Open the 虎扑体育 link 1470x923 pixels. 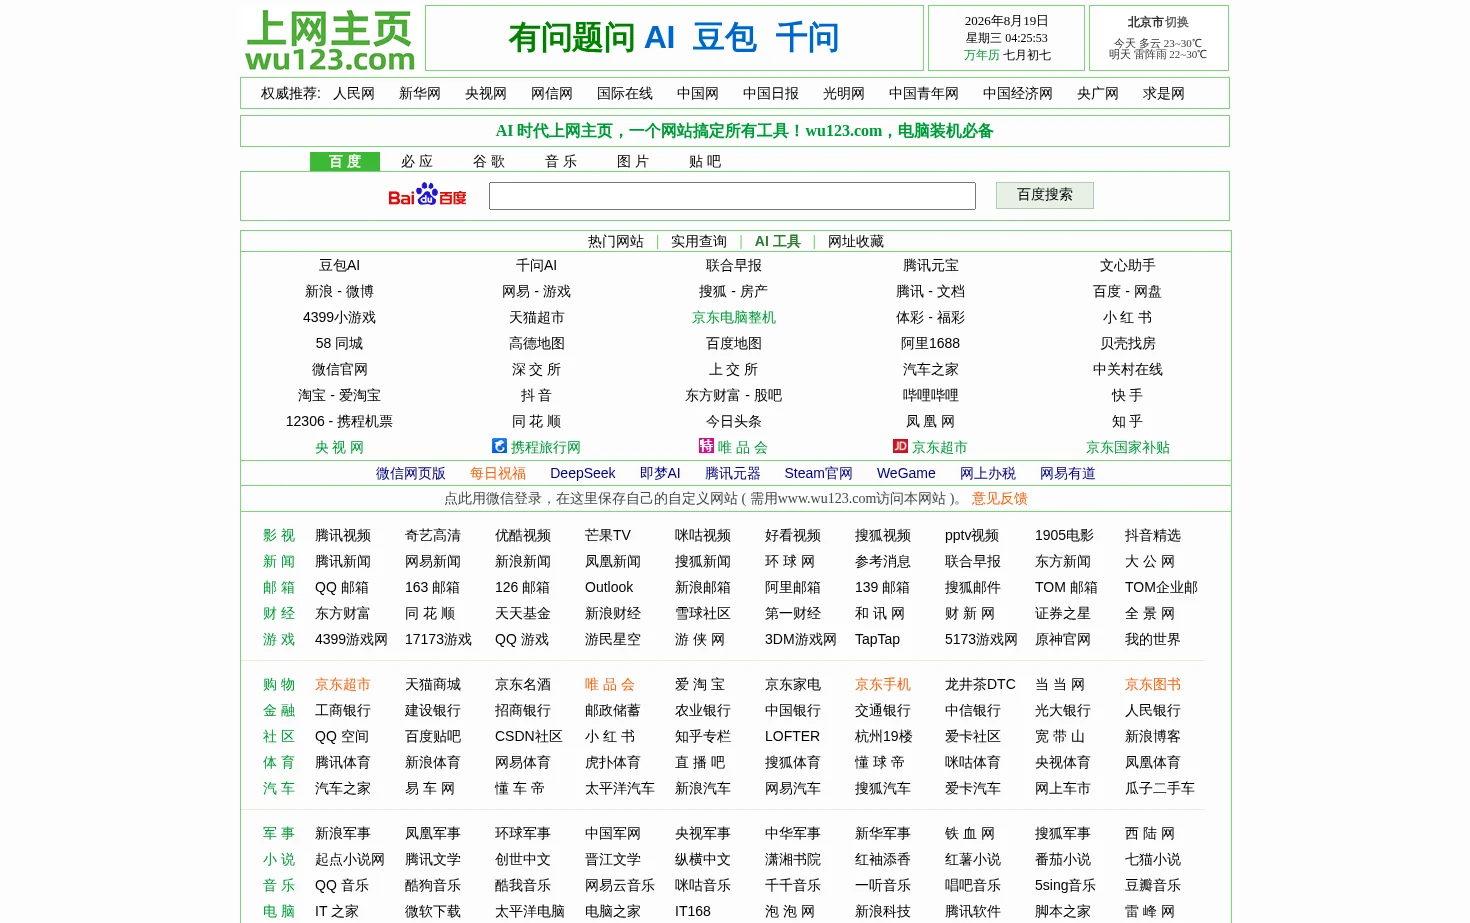(613, 763)
